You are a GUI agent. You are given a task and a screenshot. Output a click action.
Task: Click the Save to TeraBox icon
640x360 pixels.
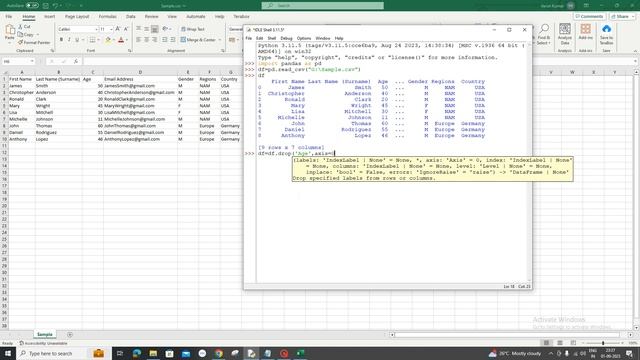(x=607, y=29)
